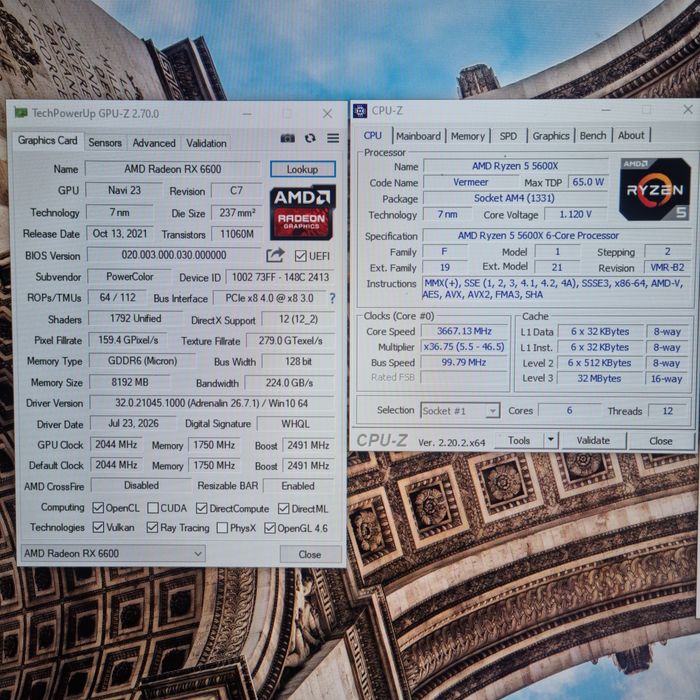Click the Memory Type field GDDR6 (Micron)

click(142, 361)
